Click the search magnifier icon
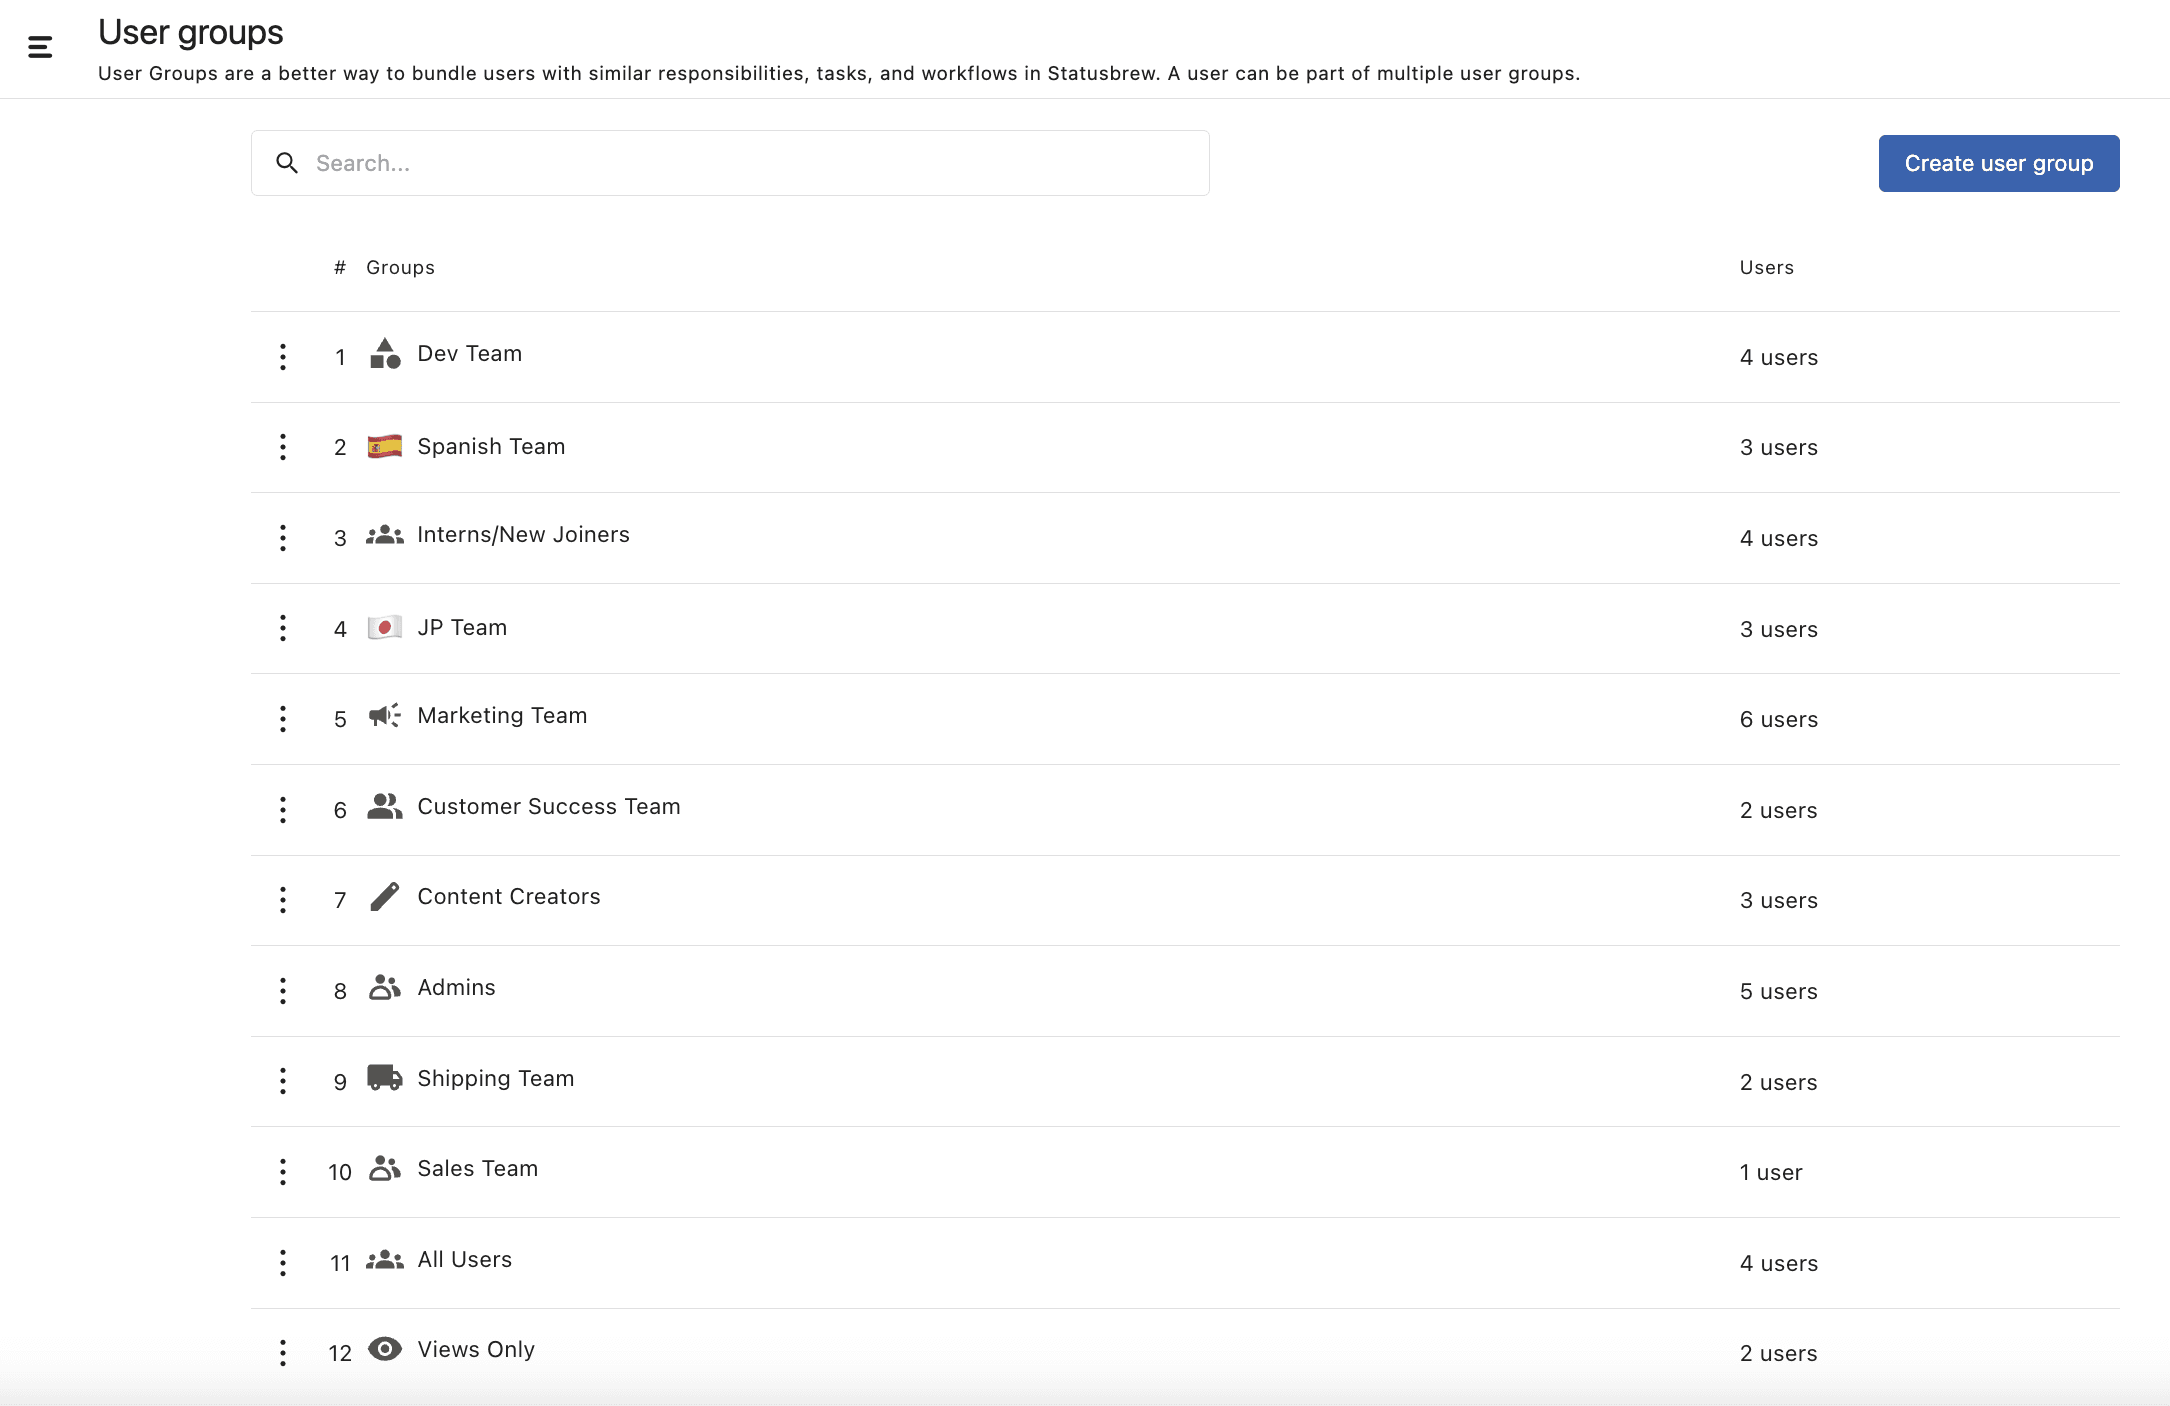Viewport: 2170px width, 1406px height. [287, 163]
